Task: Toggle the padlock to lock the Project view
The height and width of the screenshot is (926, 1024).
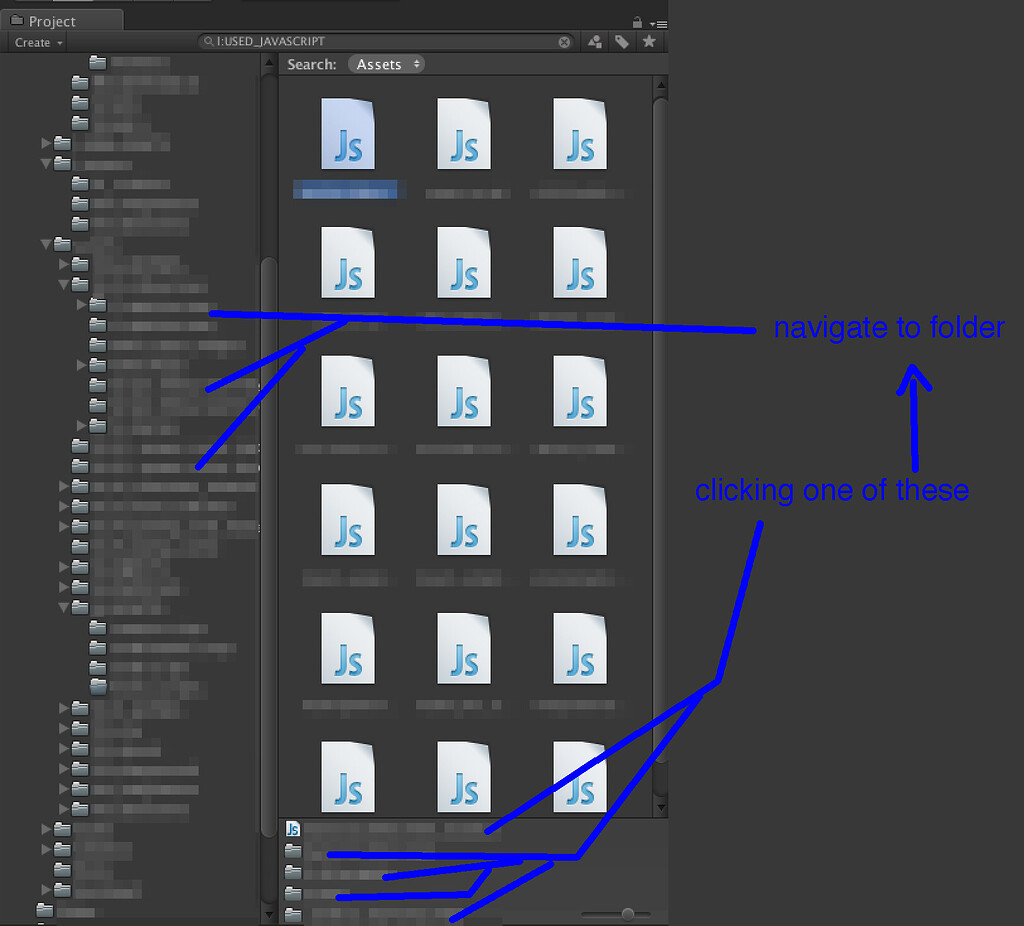Action: pyautogui.click(x=637, y=21)
